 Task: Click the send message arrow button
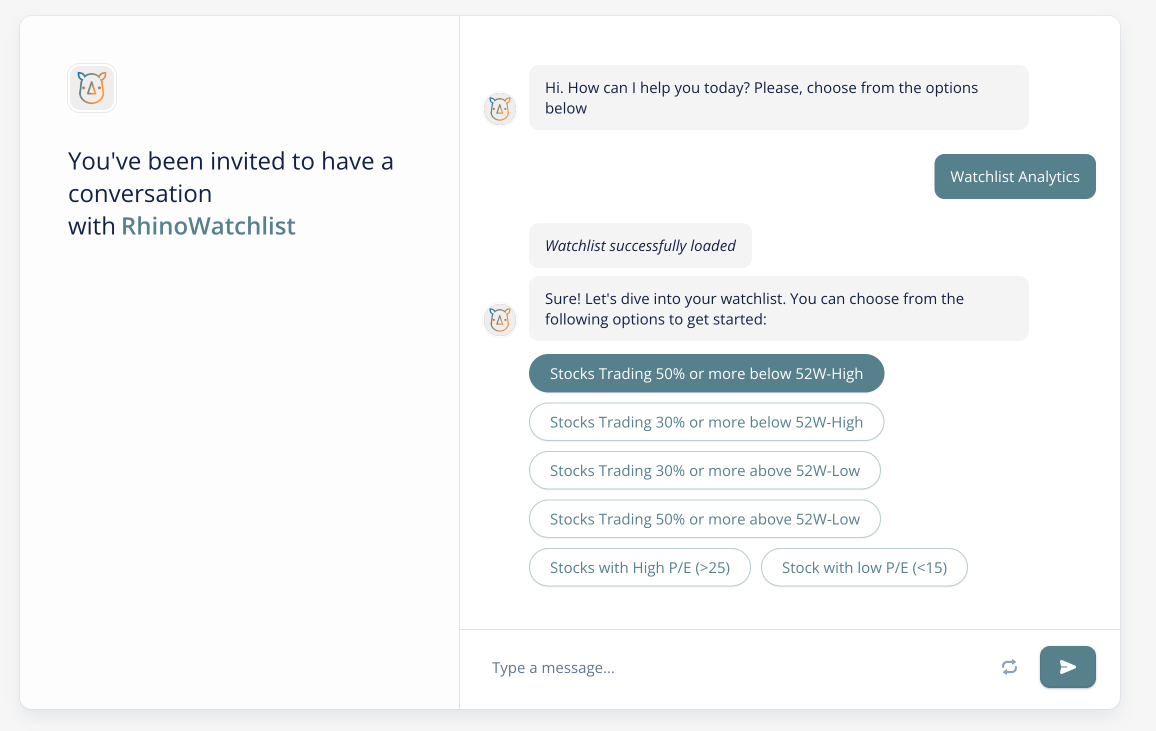point(1067,667)
